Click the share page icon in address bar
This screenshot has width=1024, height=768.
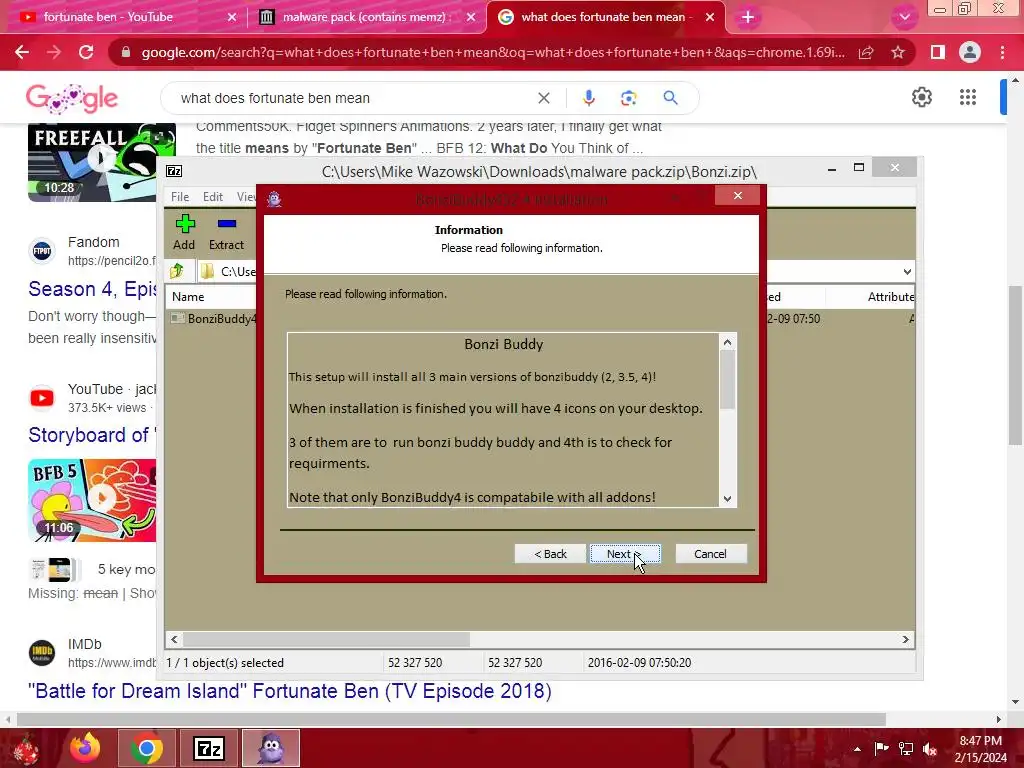tap(866, 52)
